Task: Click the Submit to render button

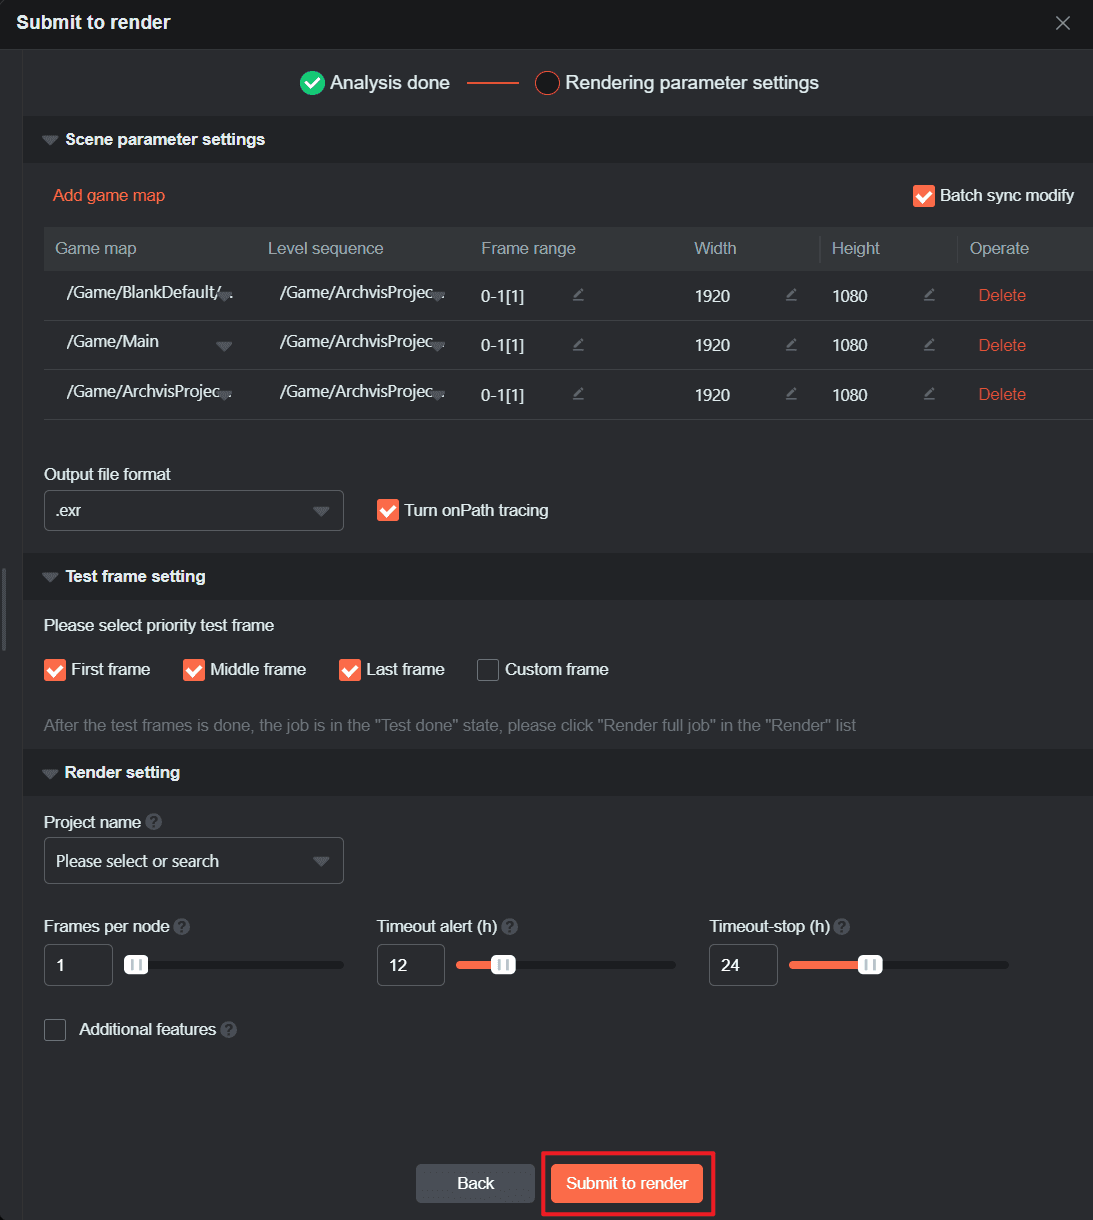Action: (x=627, y=1184)
